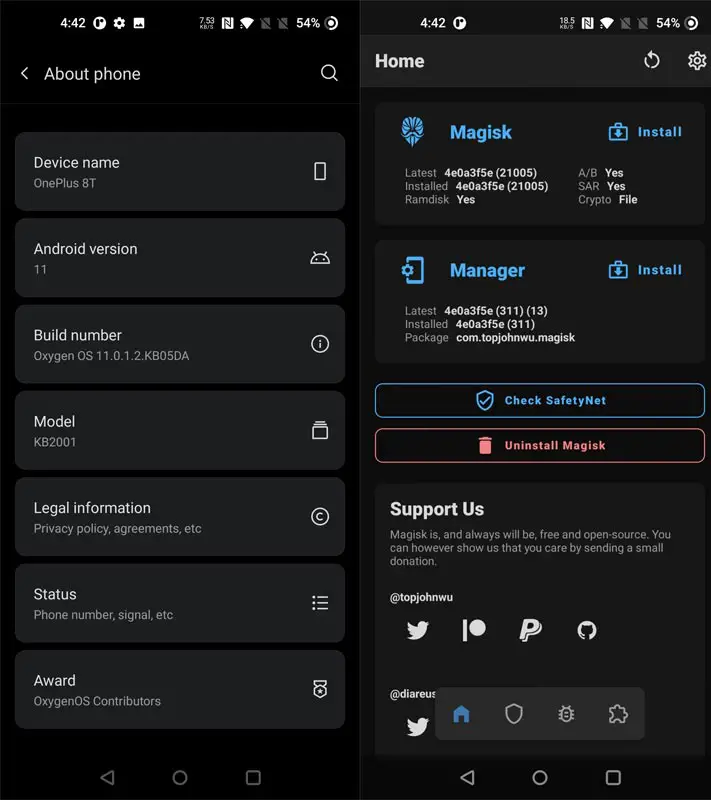Viewport: 711px width, 800px height.
Task: Open Magisk settings gear
Action: pos(697,61)
